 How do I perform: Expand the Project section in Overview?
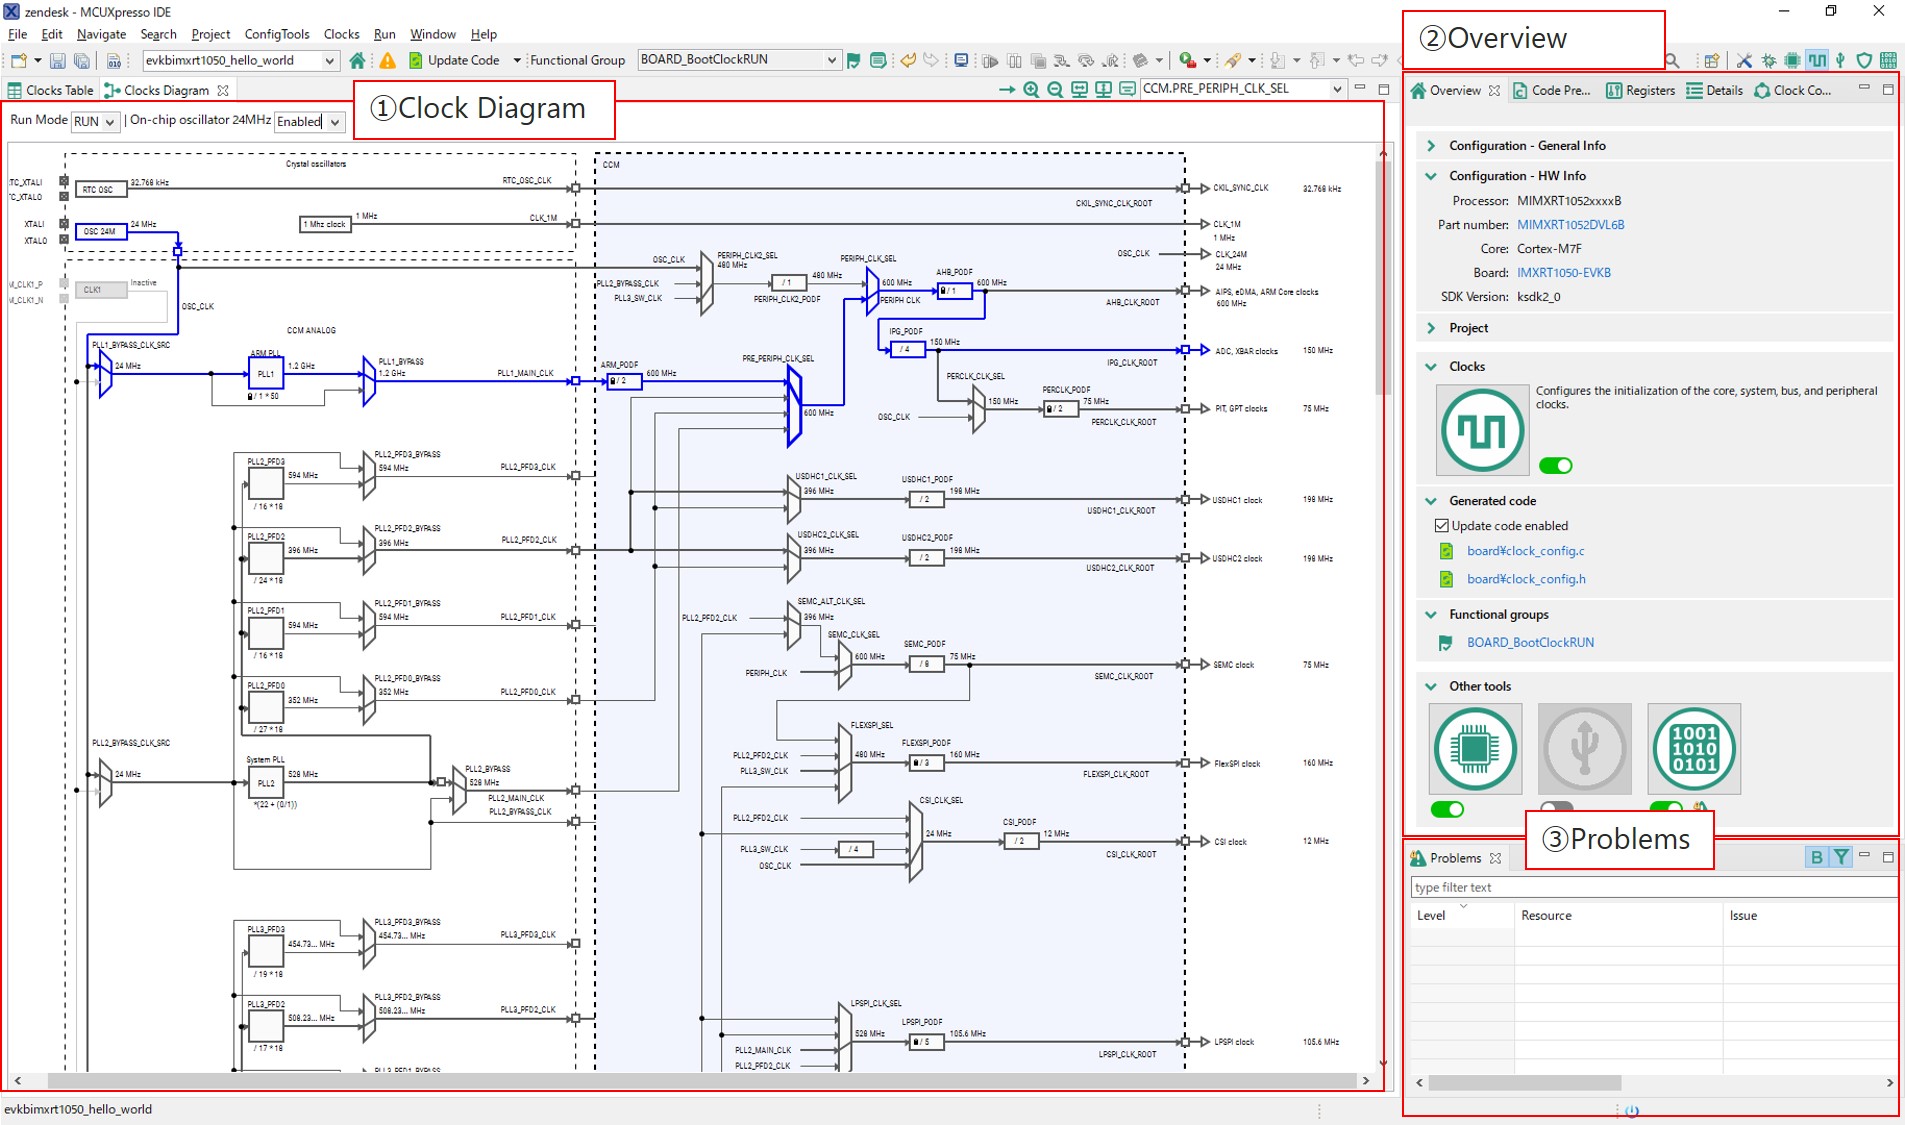click(x=1431, y=328)
